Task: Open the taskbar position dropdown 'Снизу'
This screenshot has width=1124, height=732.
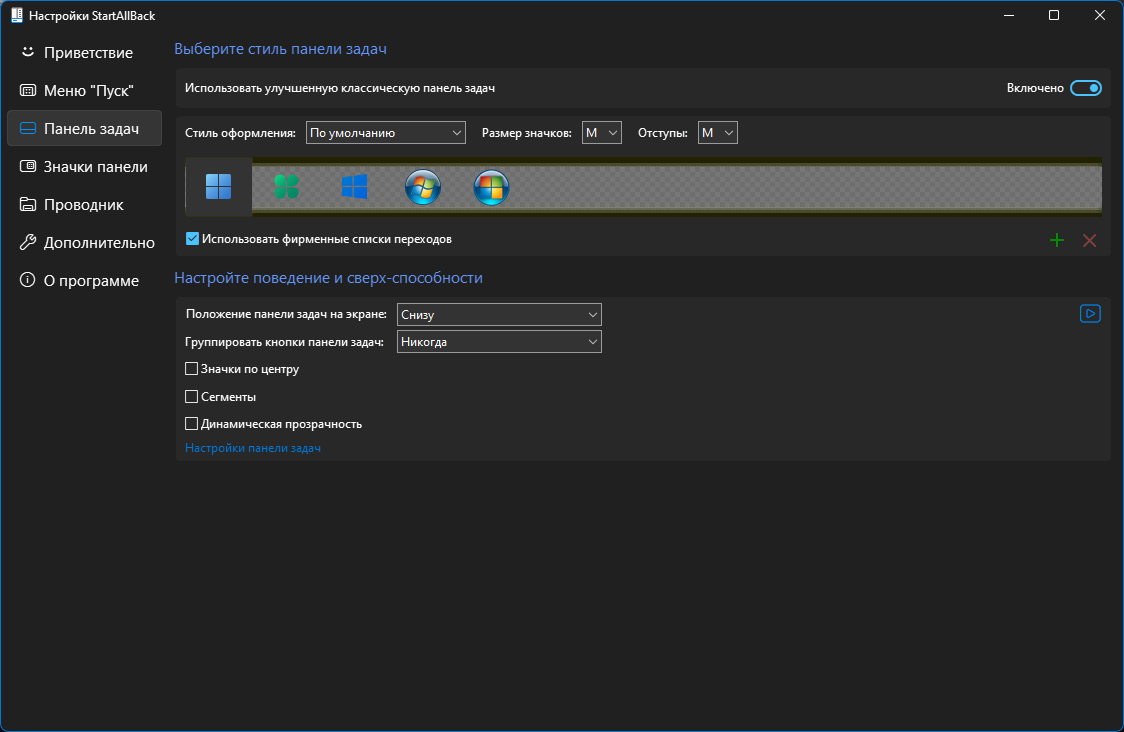Action: pyautogui.click(x=499, y=314)
